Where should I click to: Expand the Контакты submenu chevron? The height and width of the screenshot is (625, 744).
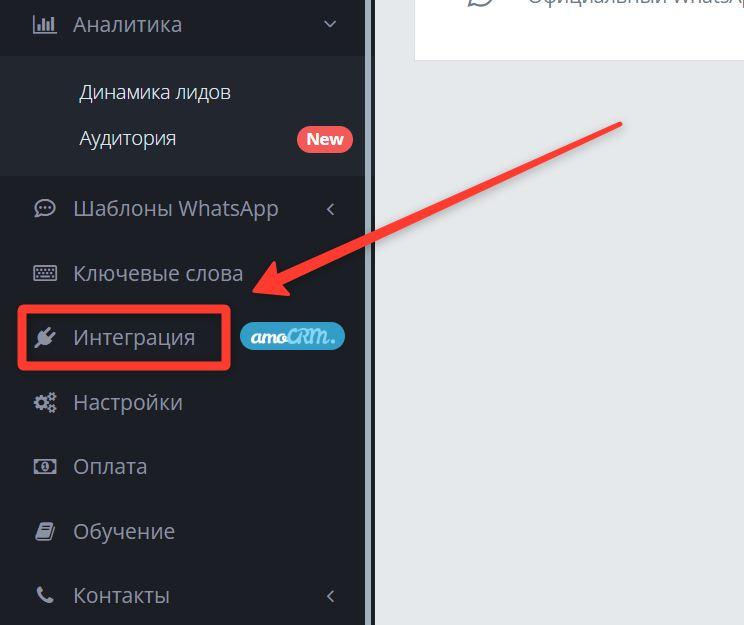[330, 596]
